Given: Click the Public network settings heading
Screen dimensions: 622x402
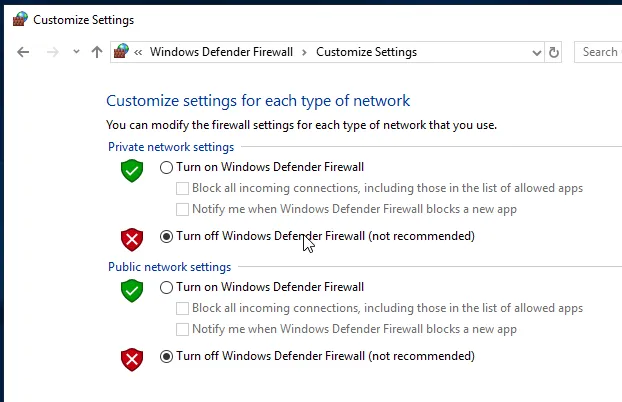Looking at the screenshot, I should click(169, 267).
